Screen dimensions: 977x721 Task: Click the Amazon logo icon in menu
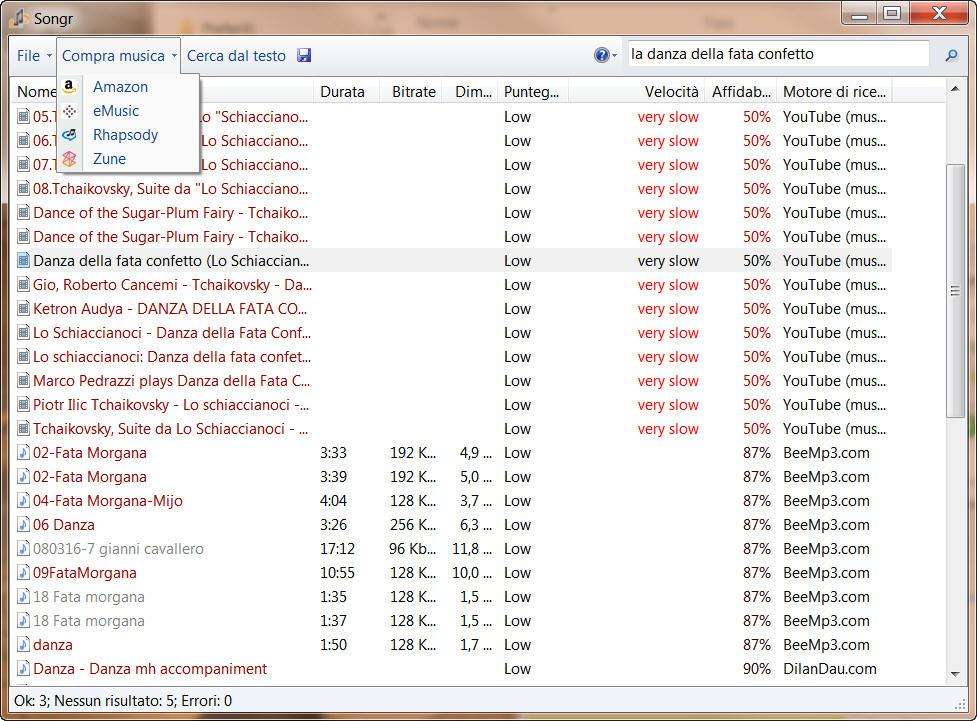[x=70, y=87]
